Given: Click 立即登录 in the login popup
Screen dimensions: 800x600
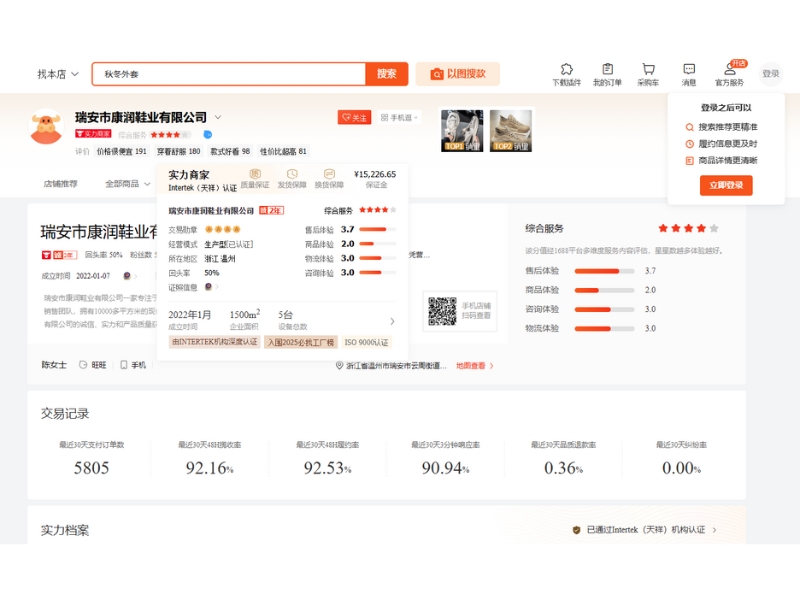Looking at the screenshot, I should pyautogui.click(x=725, y=185).
